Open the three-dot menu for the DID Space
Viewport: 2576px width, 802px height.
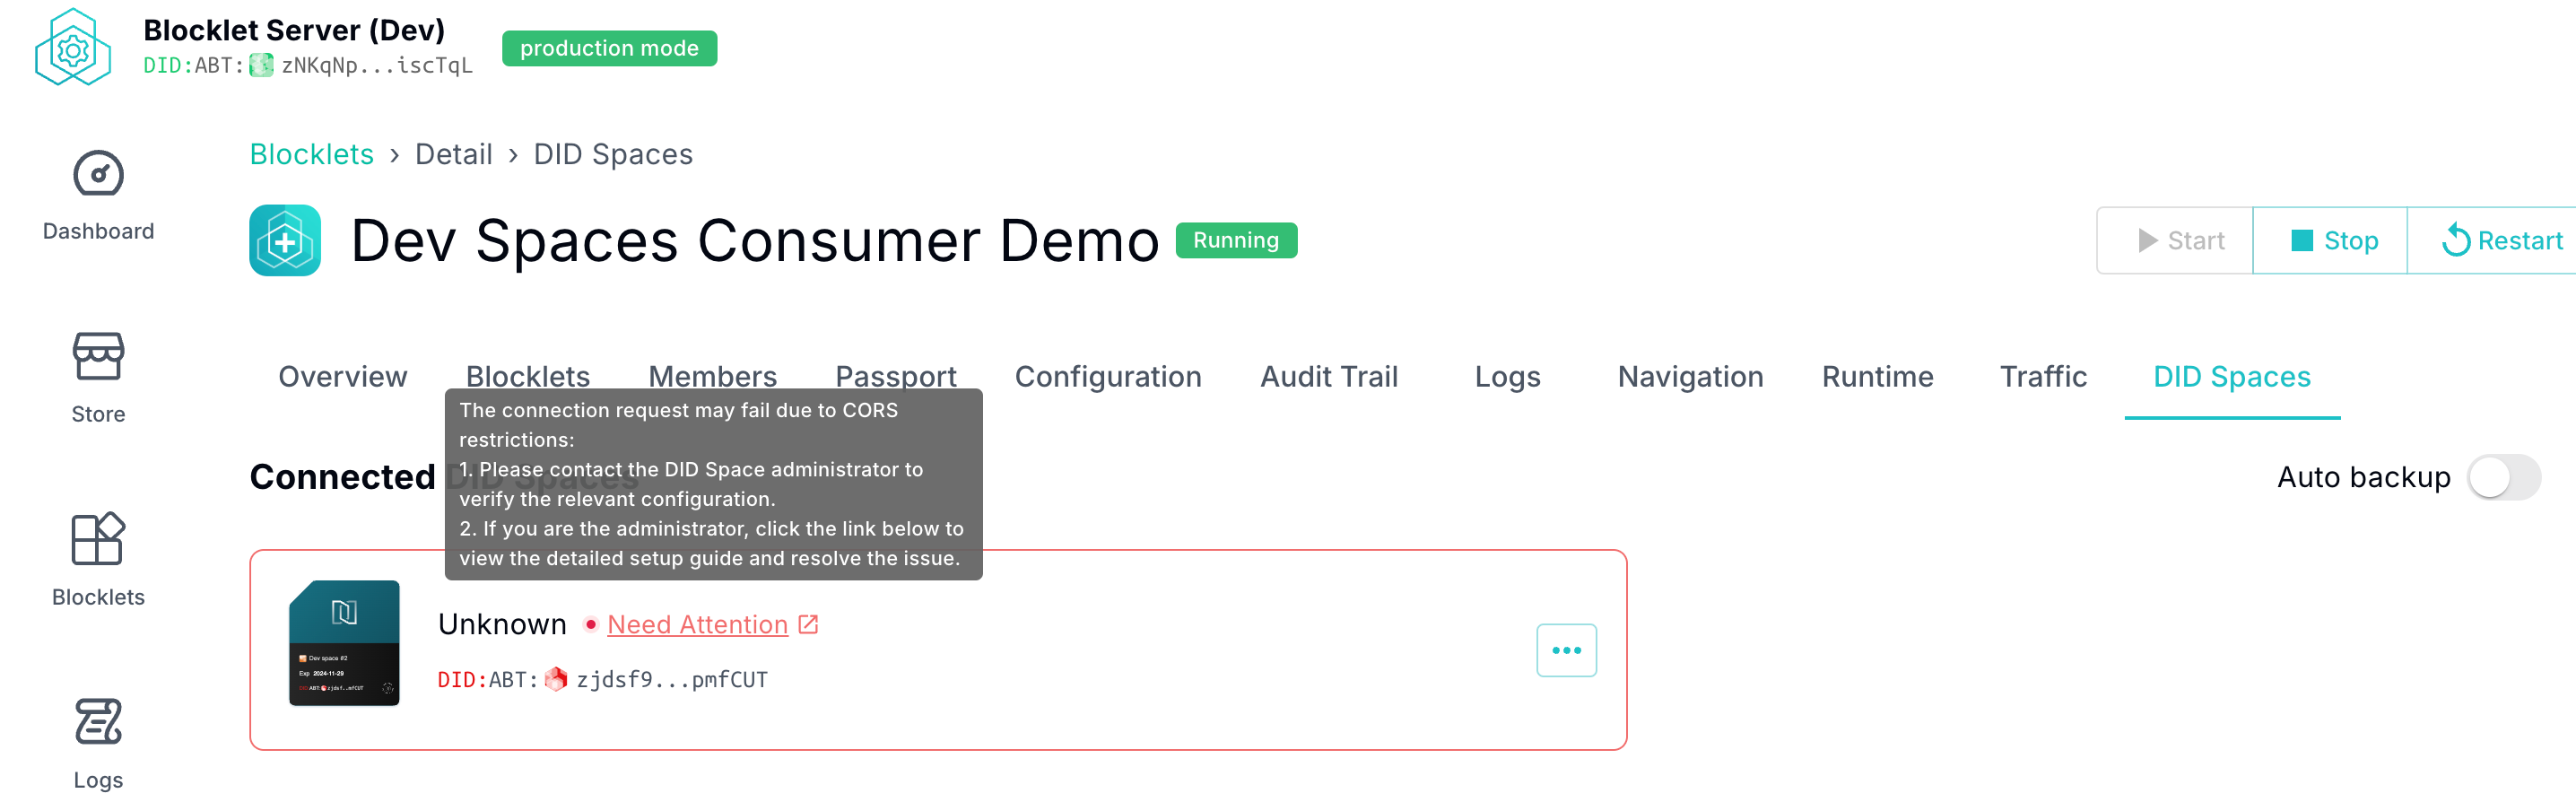click(x=1566, y=651)
